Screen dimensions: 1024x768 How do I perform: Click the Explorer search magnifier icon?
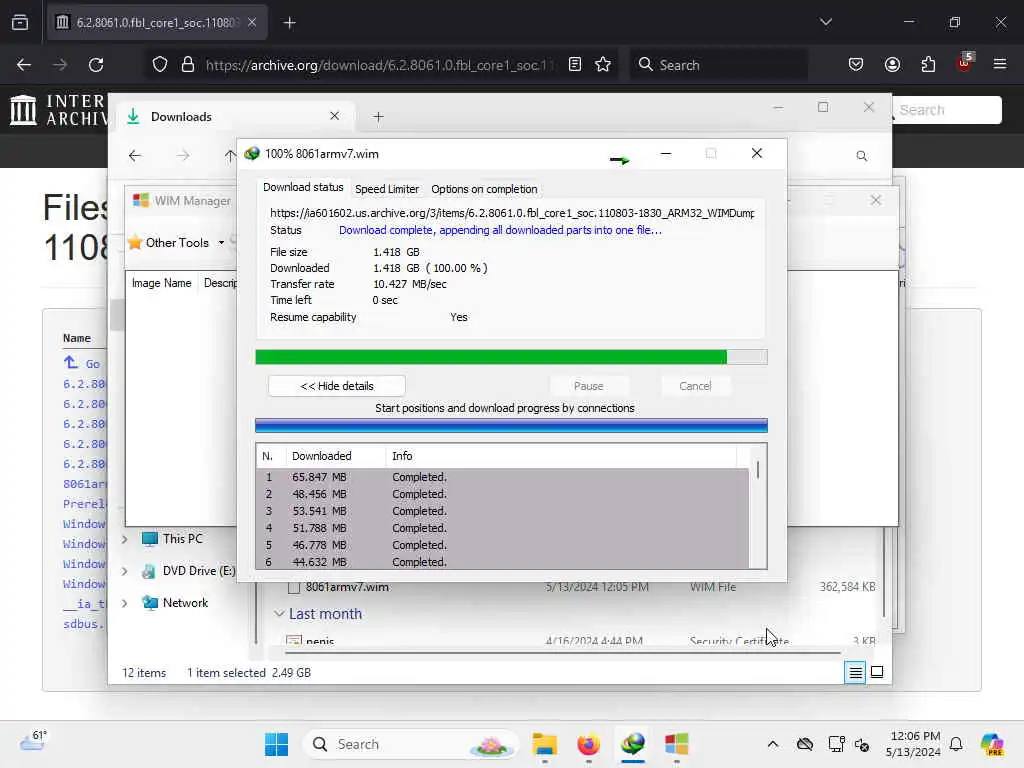[861, 155]
